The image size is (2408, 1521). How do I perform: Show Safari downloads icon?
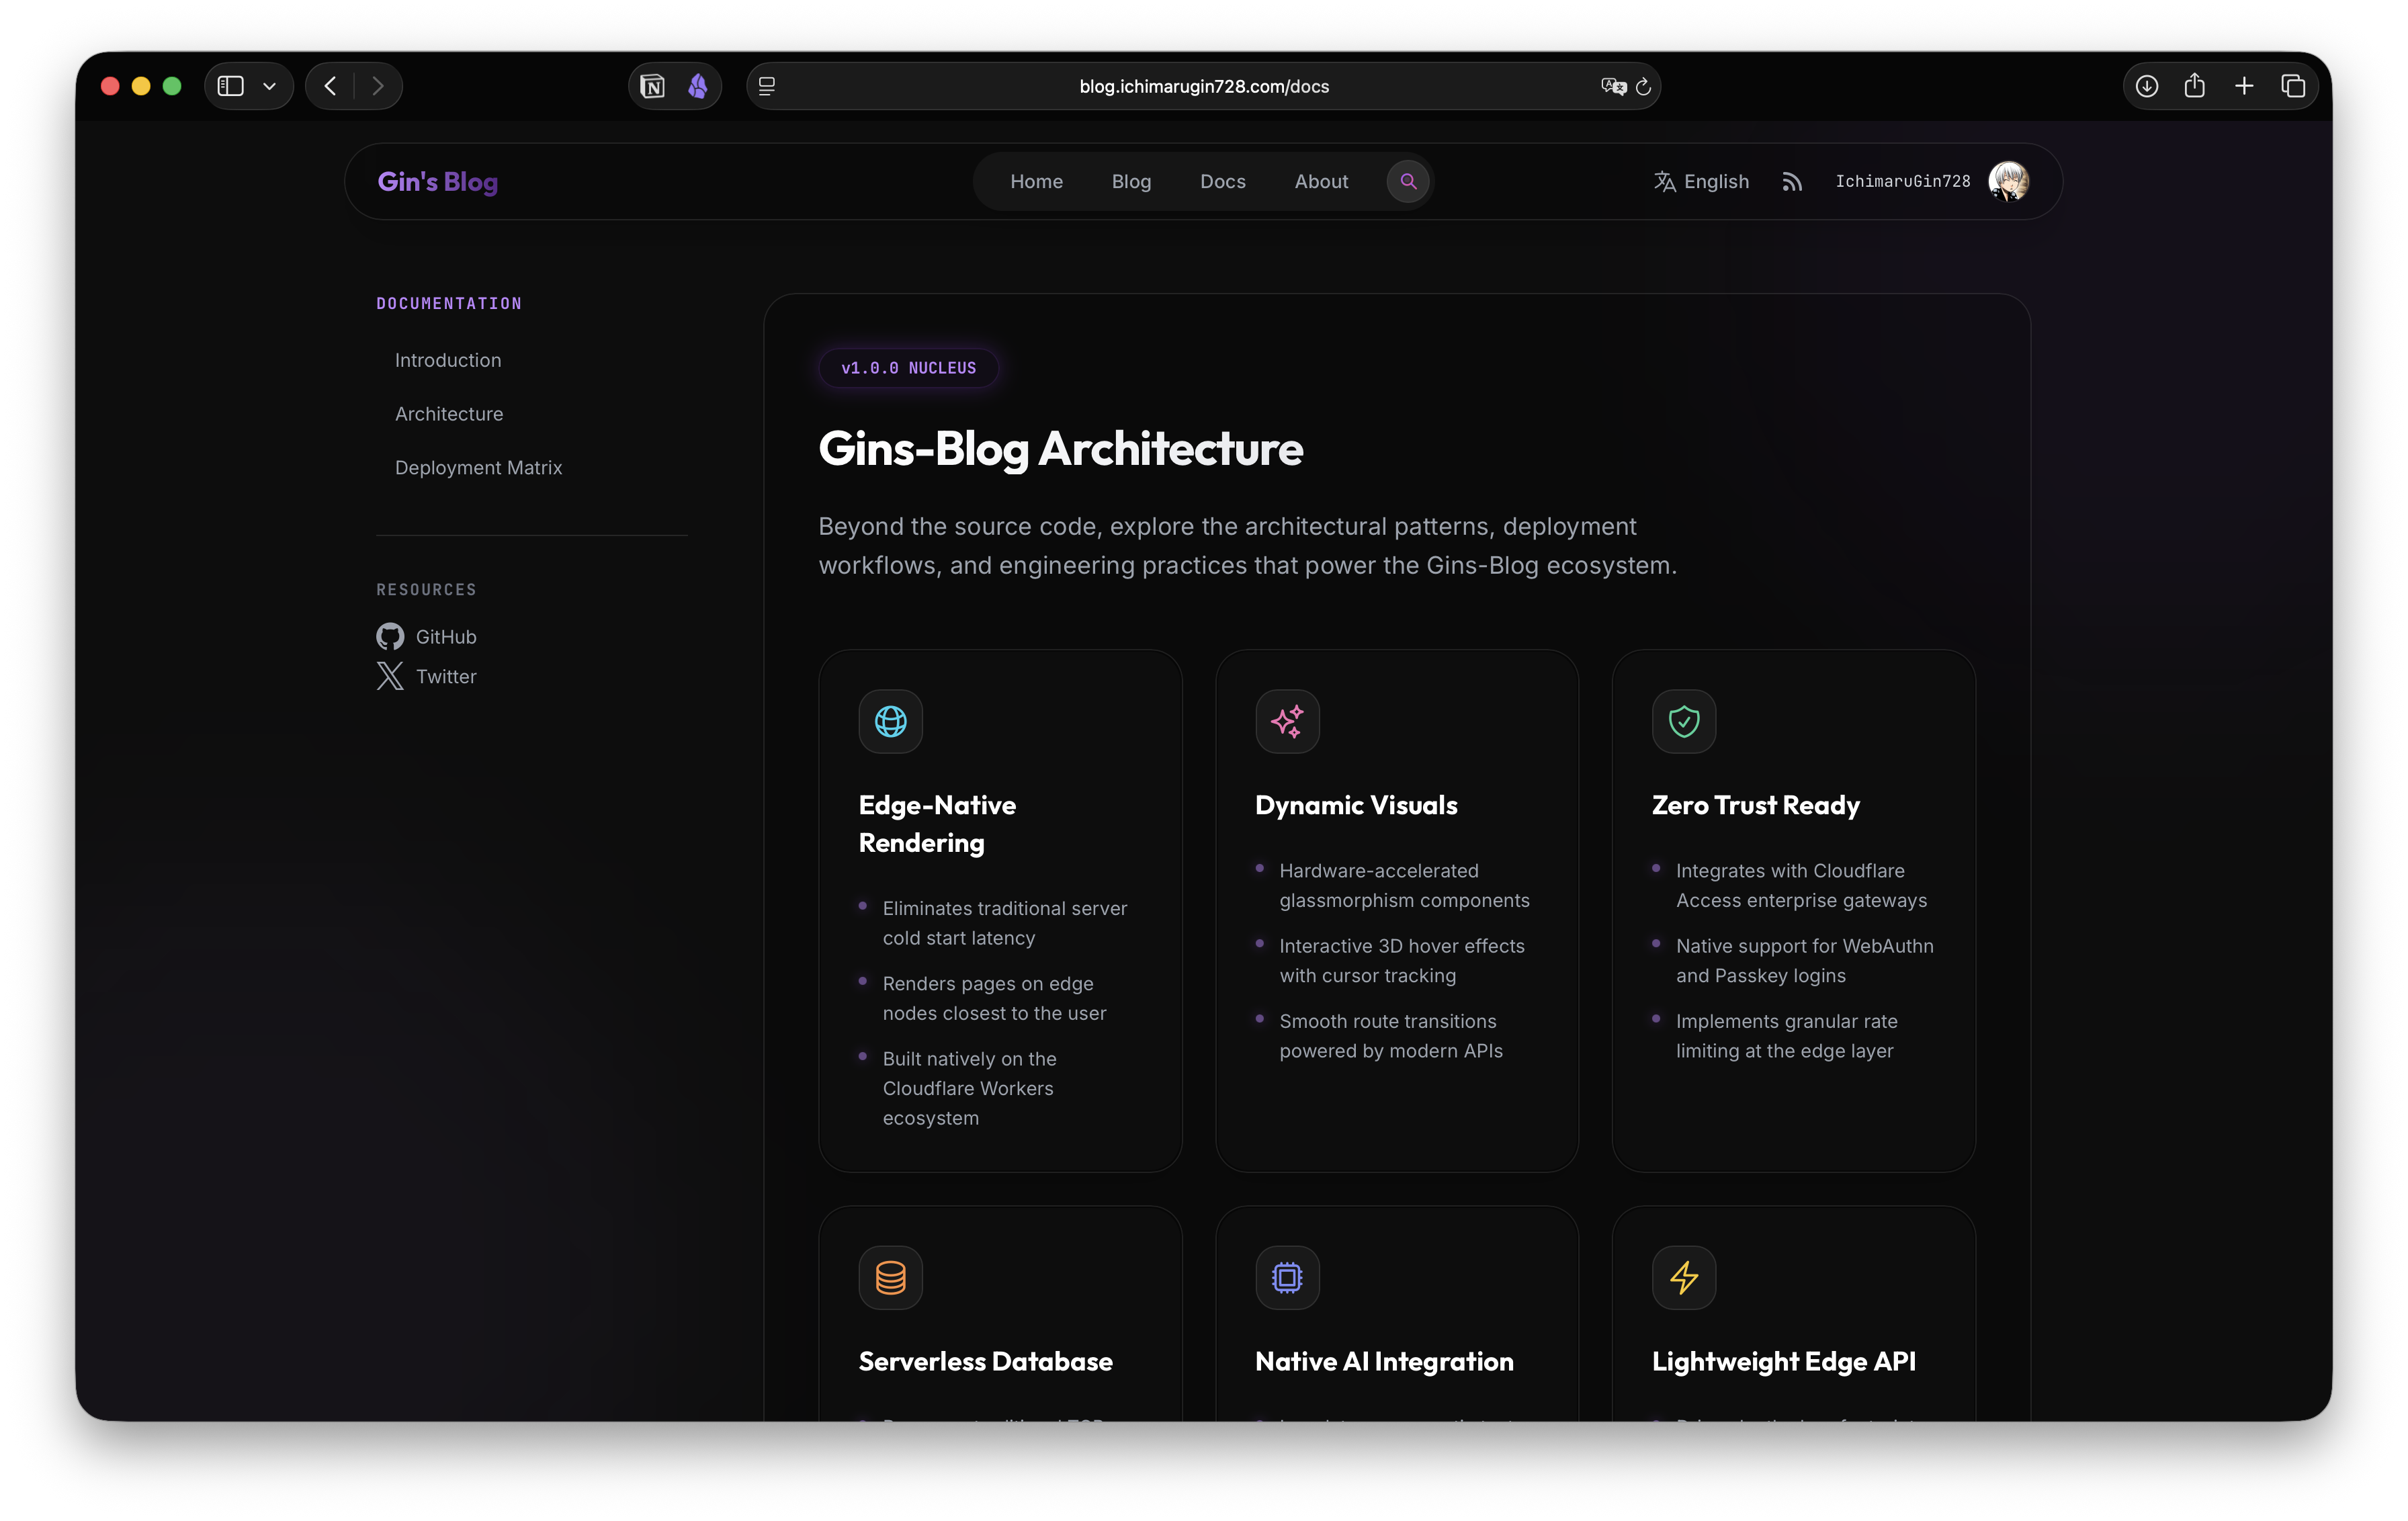[x=2147, y=86]
